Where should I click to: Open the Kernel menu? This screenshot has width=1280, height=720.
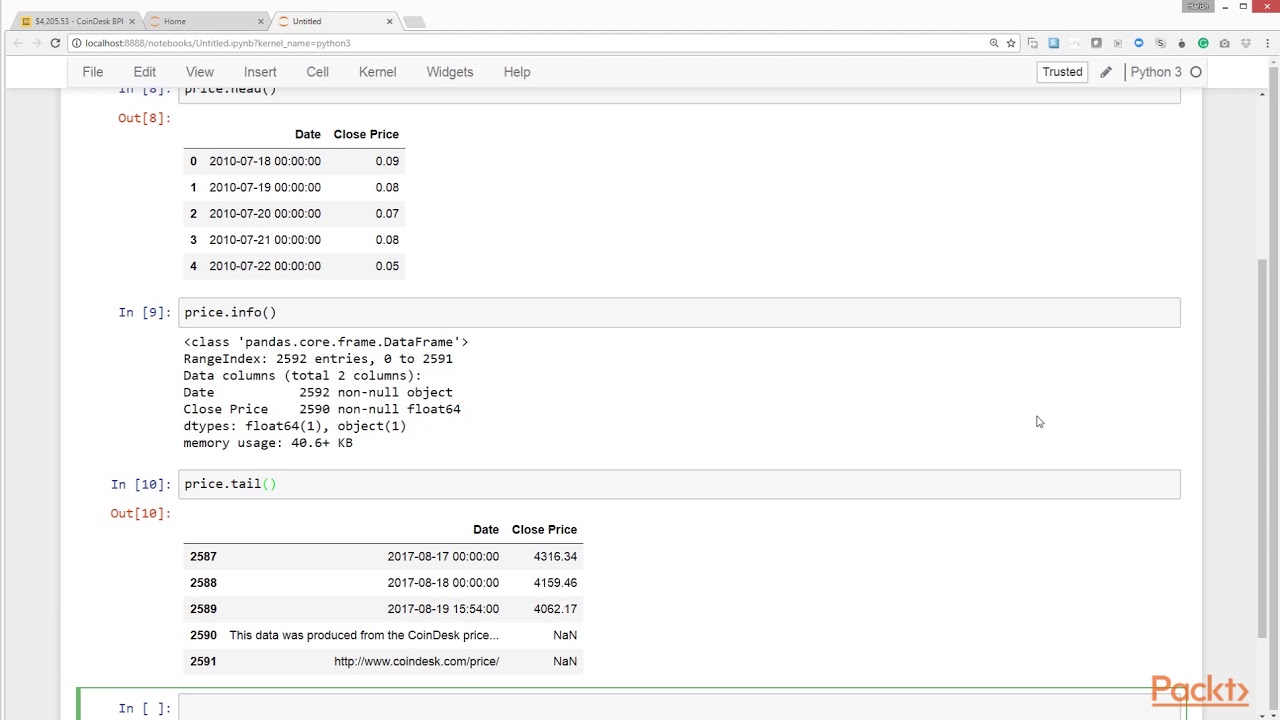click(378, 72)
